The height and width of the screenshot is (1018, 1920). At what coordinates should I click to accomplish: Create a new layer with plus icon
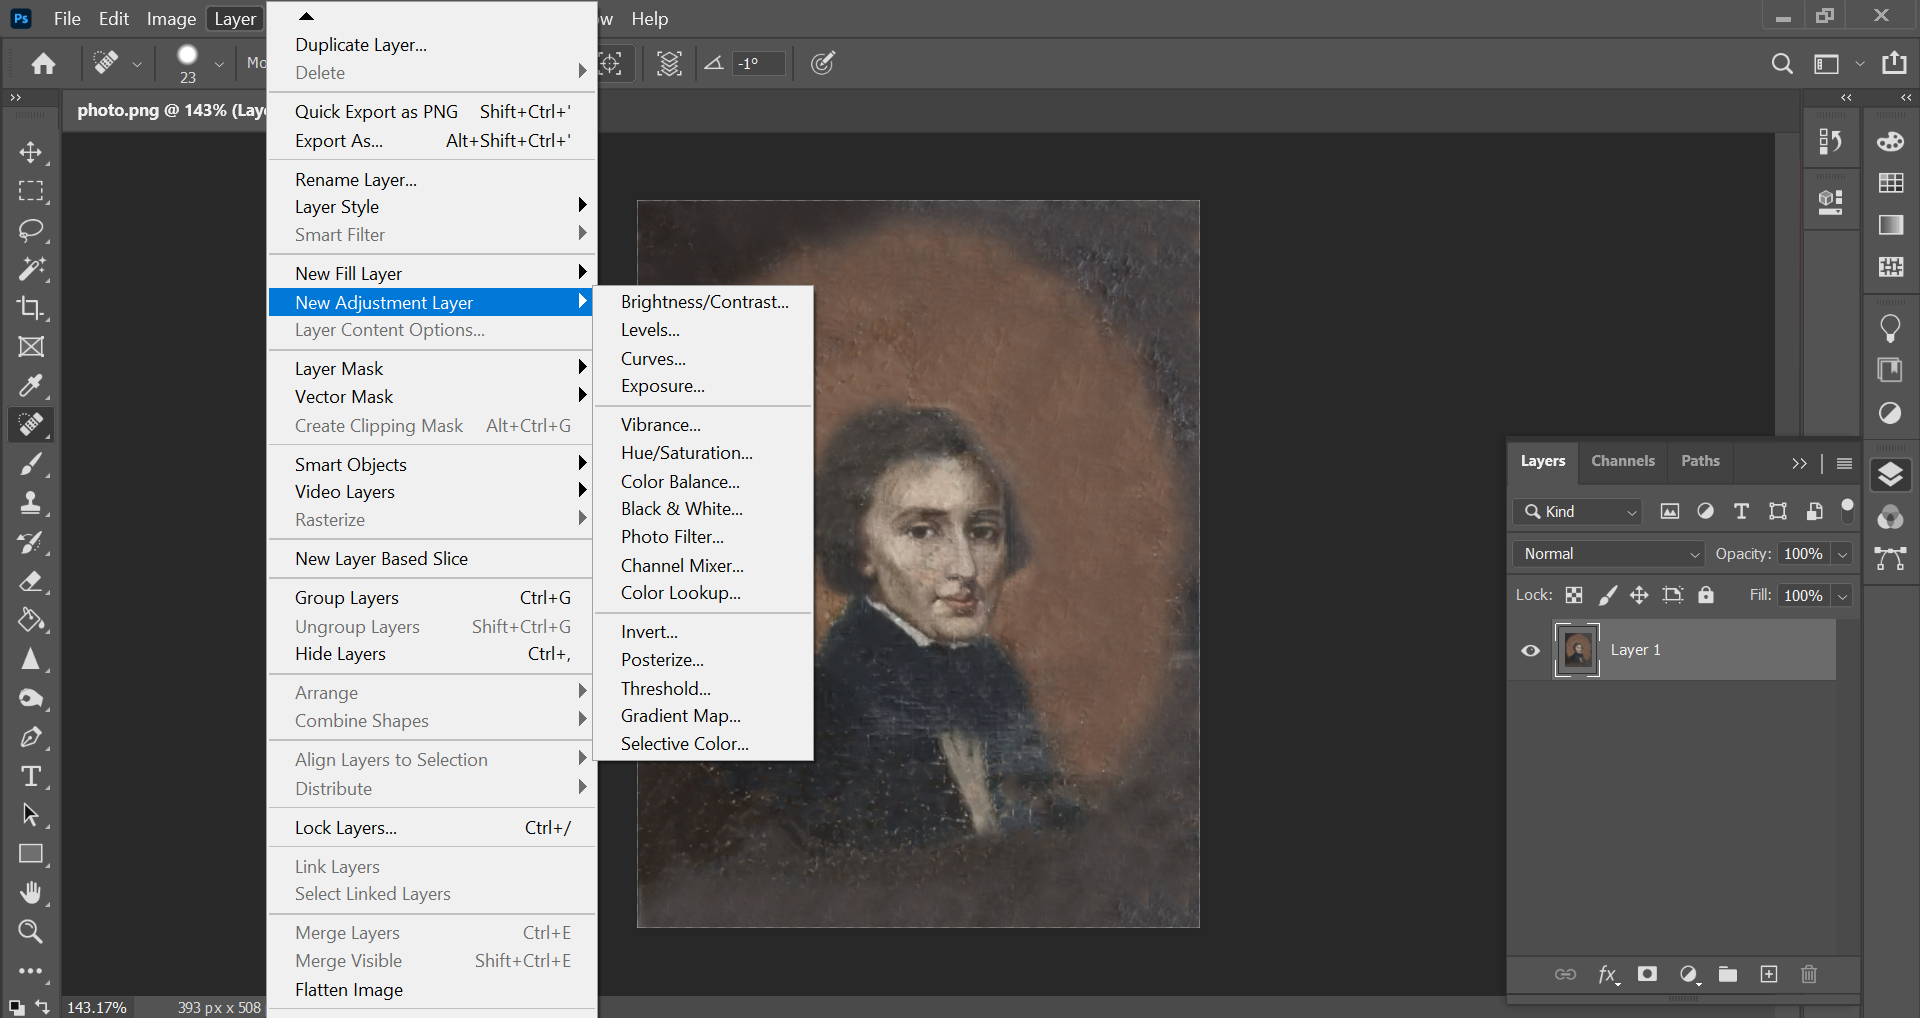[x=1769, y=974]
